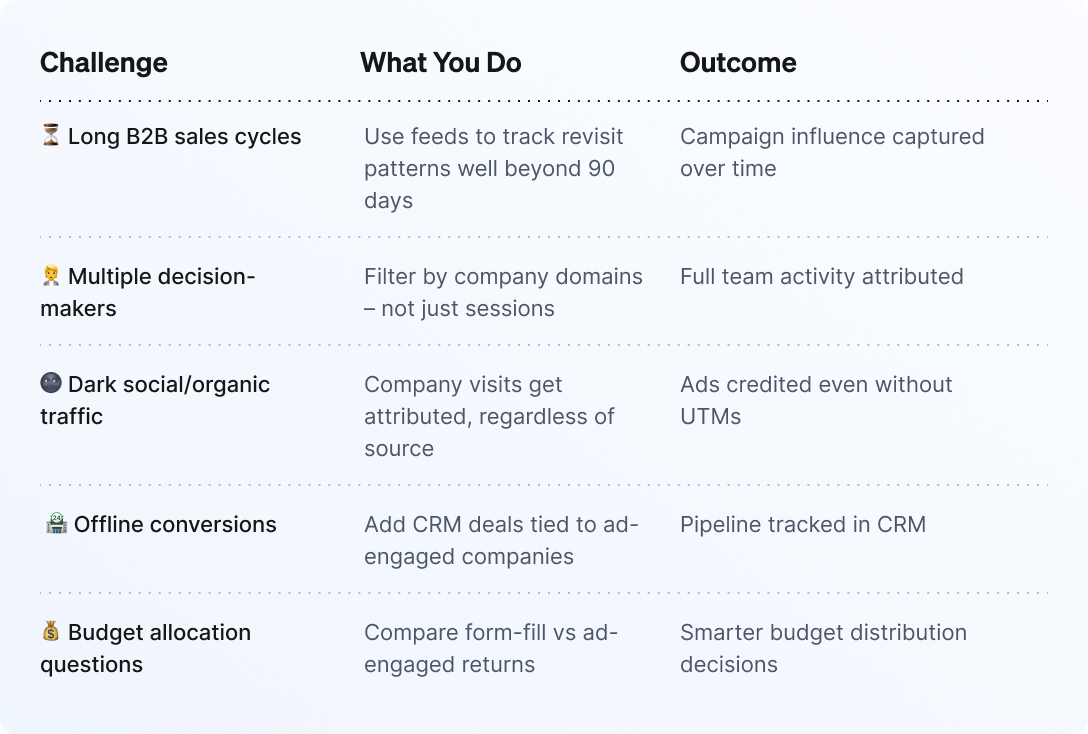Select the What You Do column header
This screenshot has height=734, width=1088.
coord(441,63)
